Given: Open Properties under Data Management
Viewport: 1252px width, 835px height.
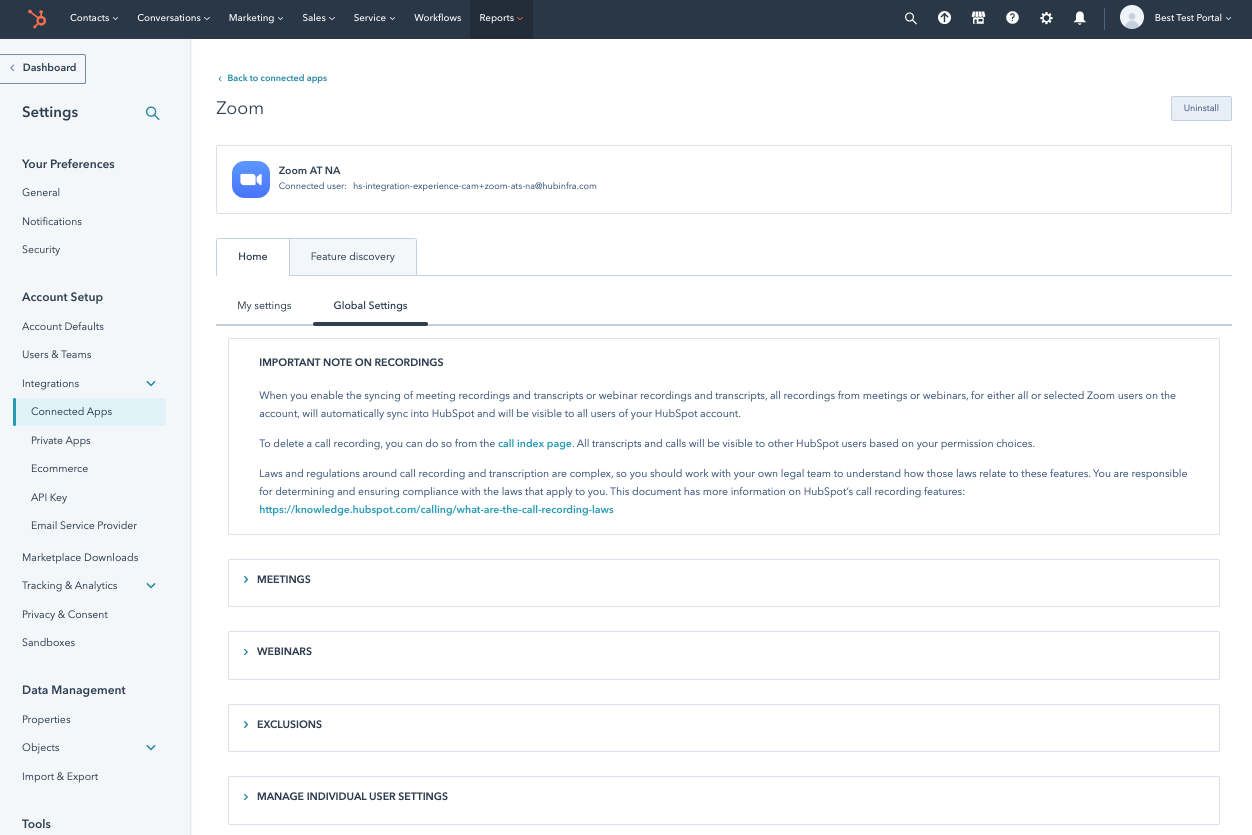Looking at the screenshot, I should (46, 720).
